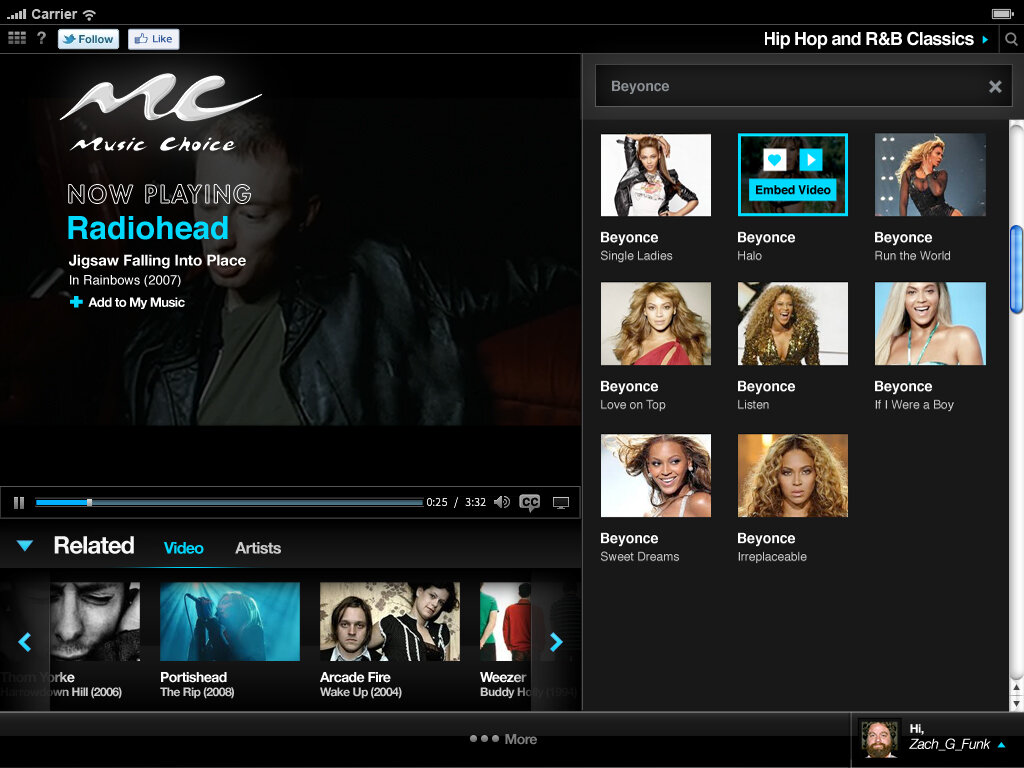1024x768 pixels.
Task: Click the 'Single Ladies' song title text
Action: 636,256
